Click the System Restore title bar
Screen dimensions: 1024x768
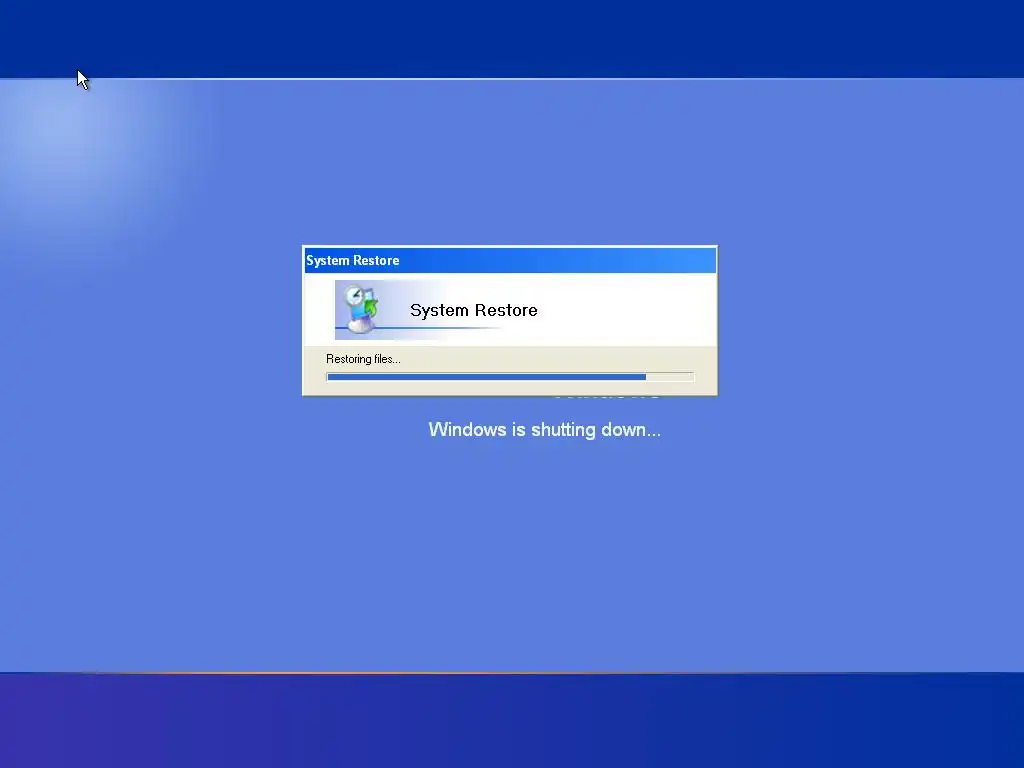510,260
